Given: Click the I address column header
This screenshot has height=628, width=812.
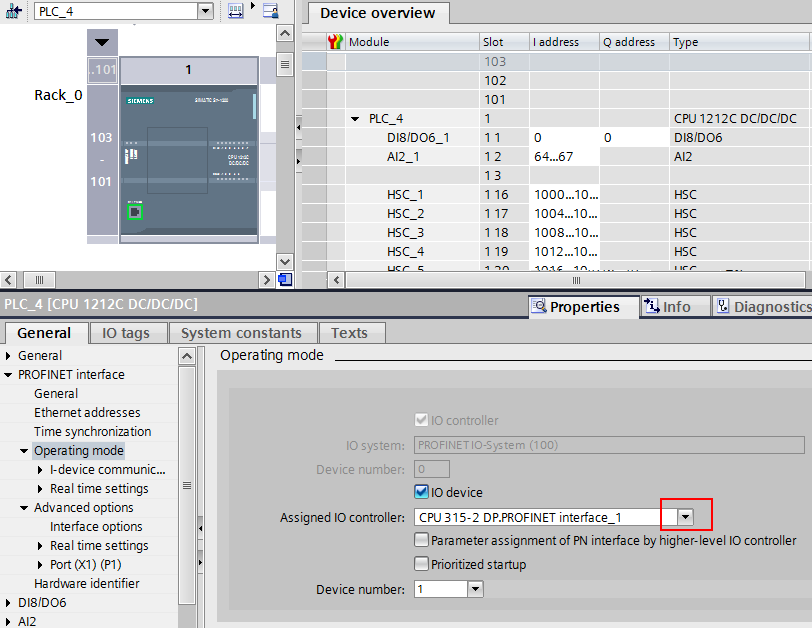Looking at the screenshot, I should (x=564, y=42).
